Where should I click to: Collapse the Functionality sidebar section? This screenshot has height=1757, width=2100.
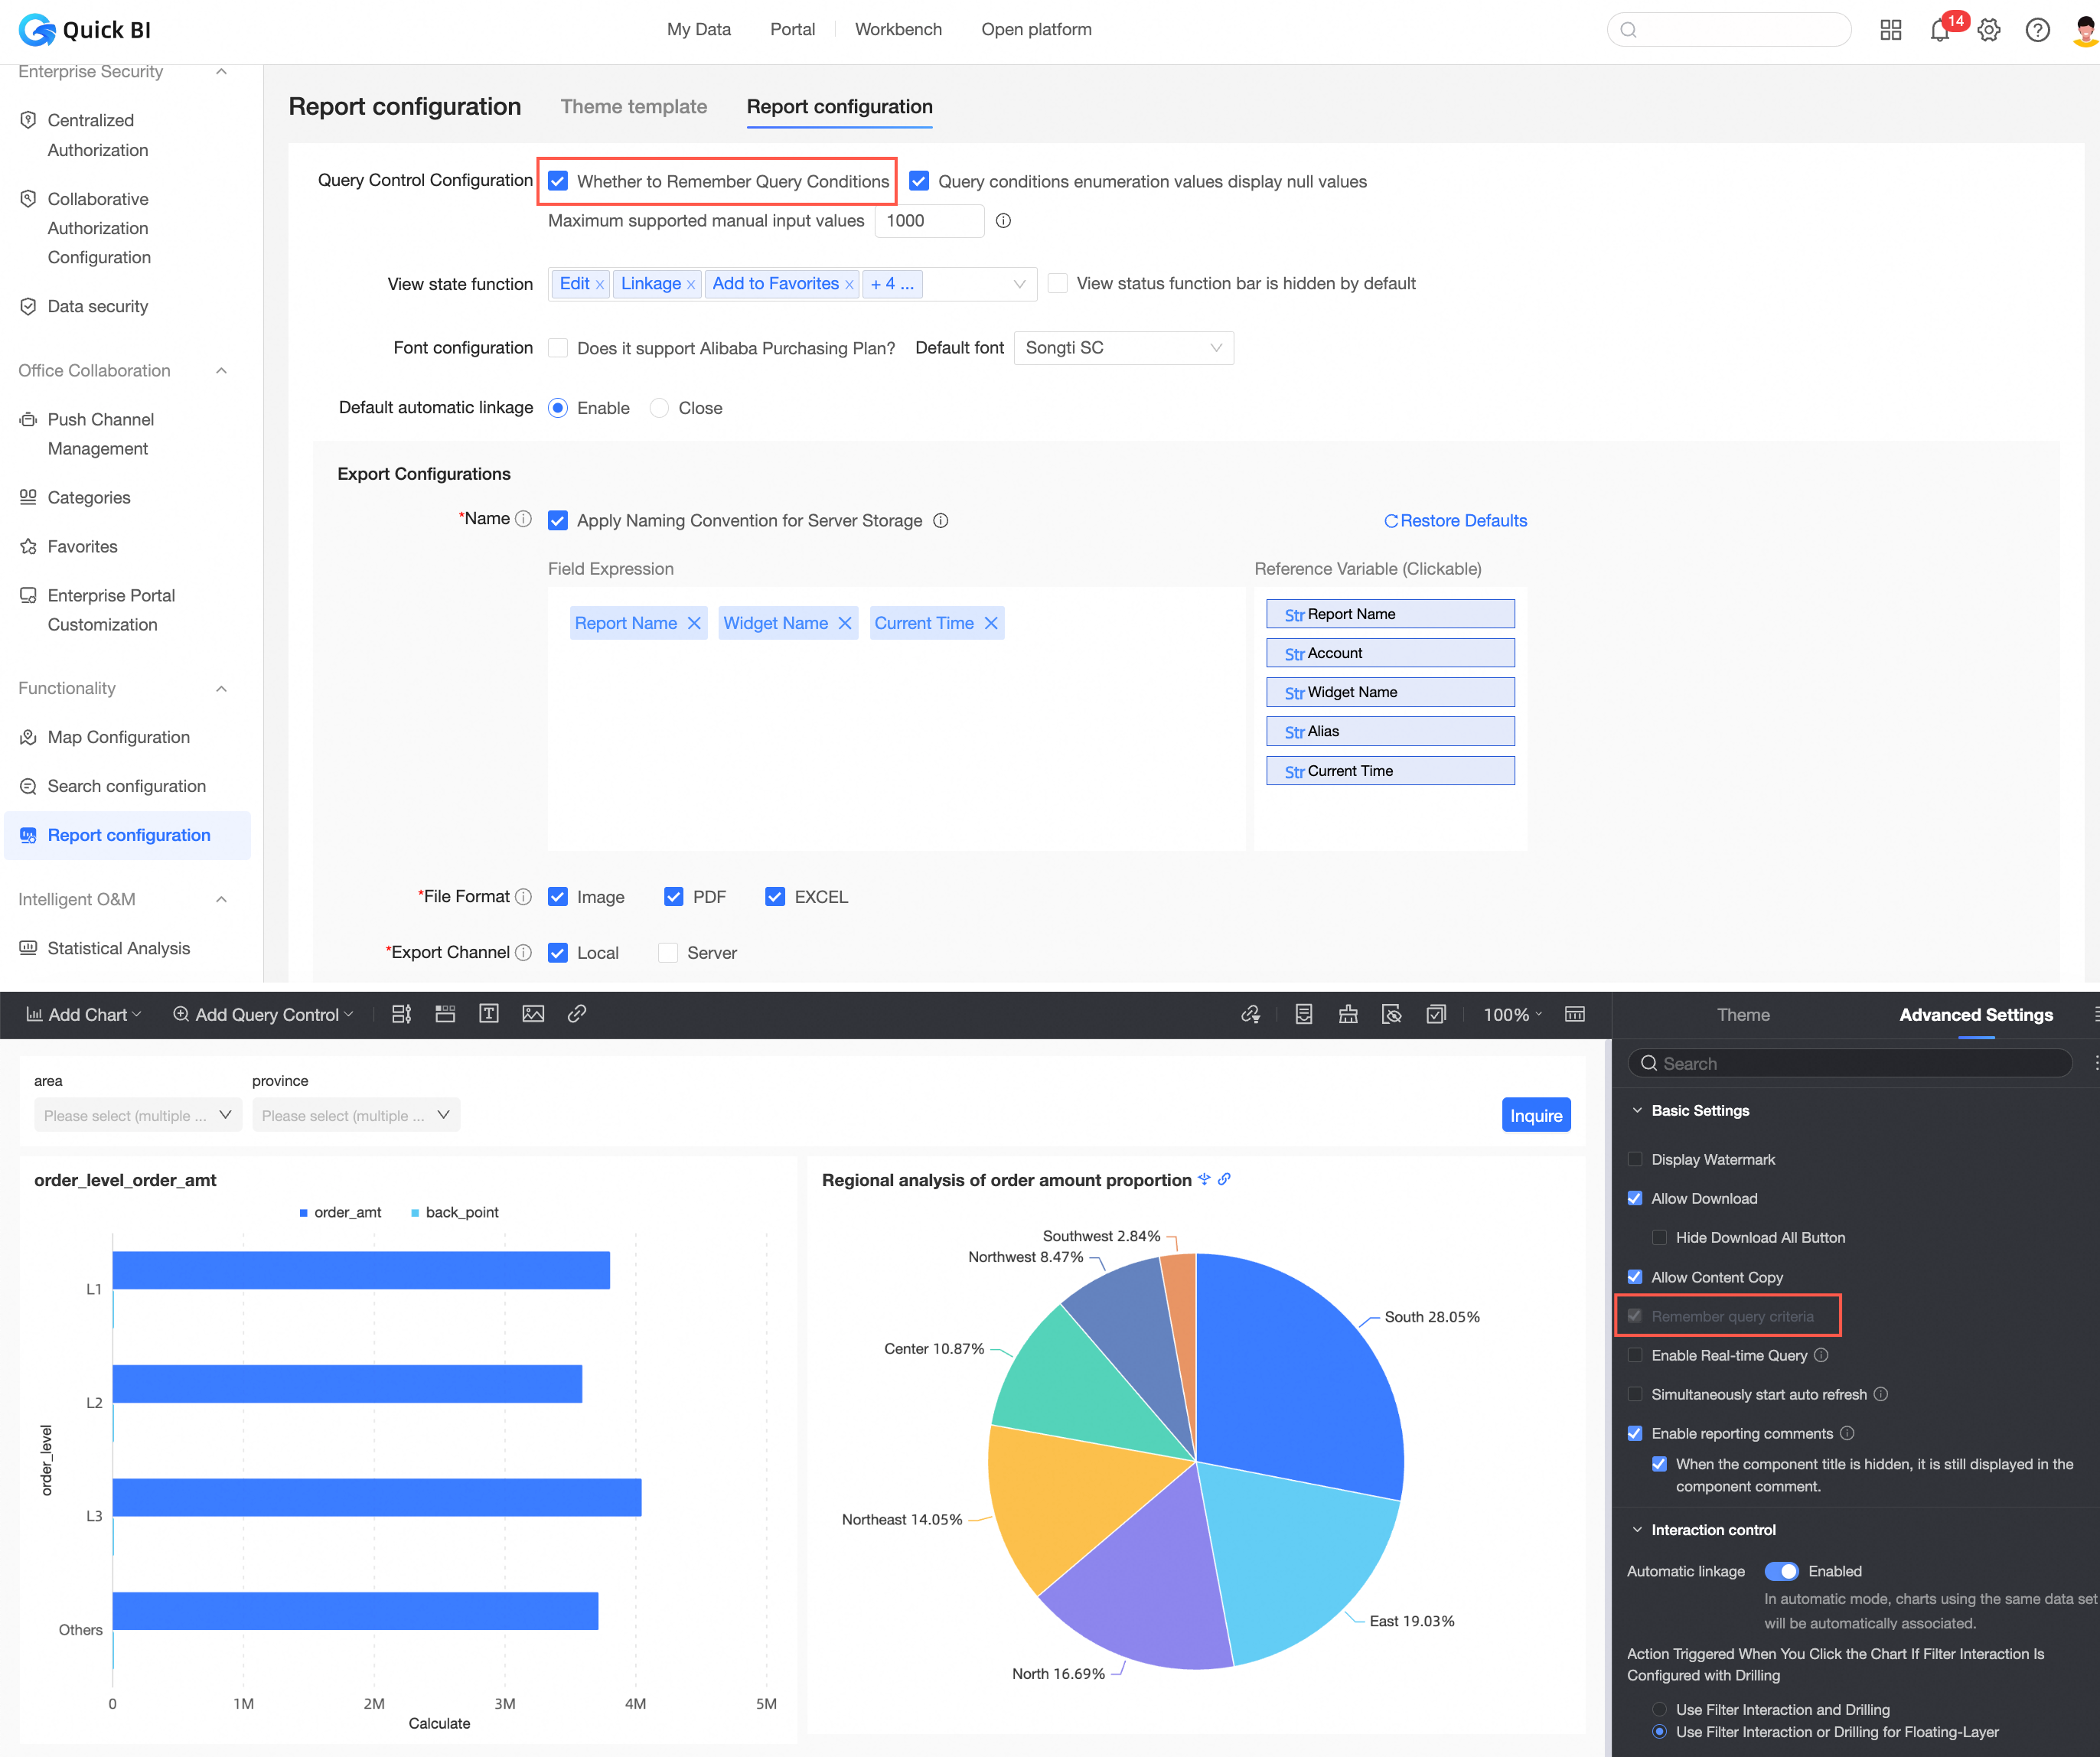click(x=221, y=688)
